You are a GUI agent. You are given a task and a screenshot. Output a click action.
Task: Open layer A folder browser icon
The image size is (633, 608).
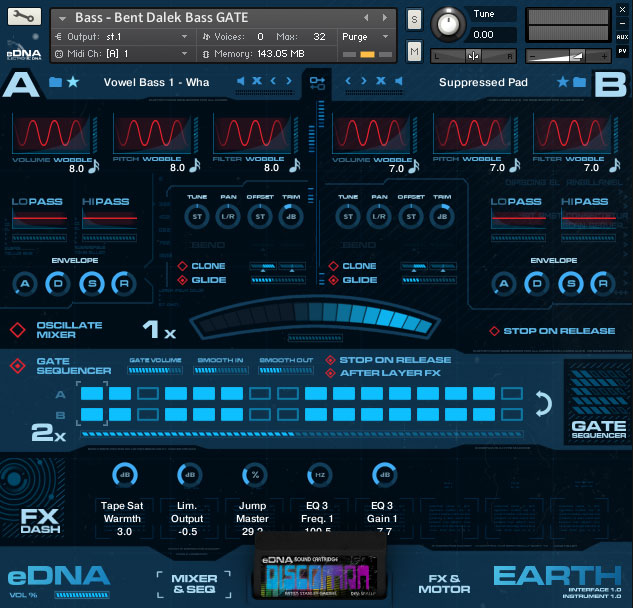[x=55, y=82]
